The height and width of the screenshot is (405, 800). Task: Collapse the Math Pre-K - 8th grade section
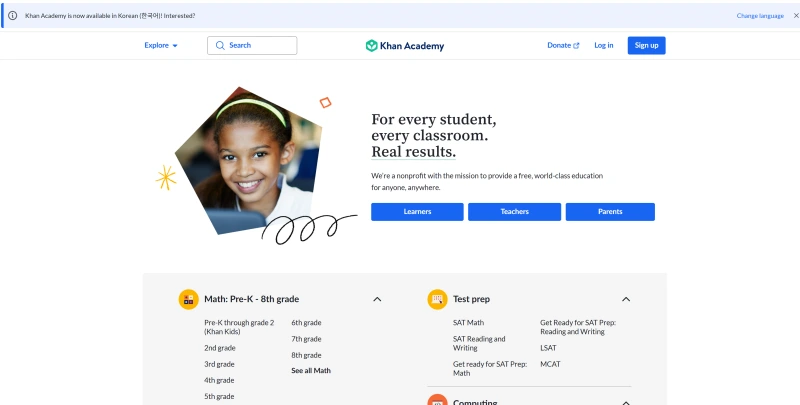377,299
